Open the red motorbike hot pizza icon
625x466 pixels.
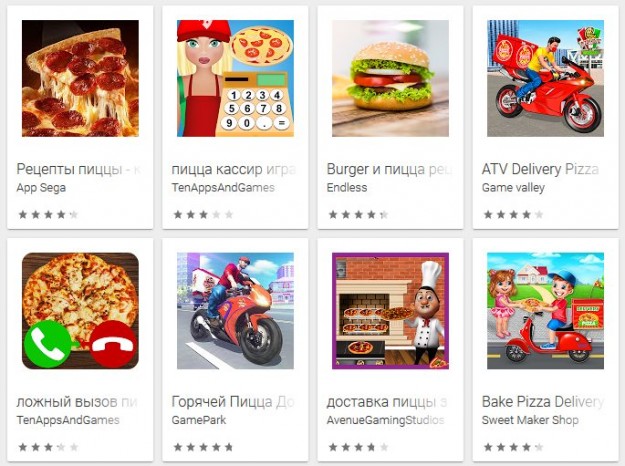coord(235,311)
